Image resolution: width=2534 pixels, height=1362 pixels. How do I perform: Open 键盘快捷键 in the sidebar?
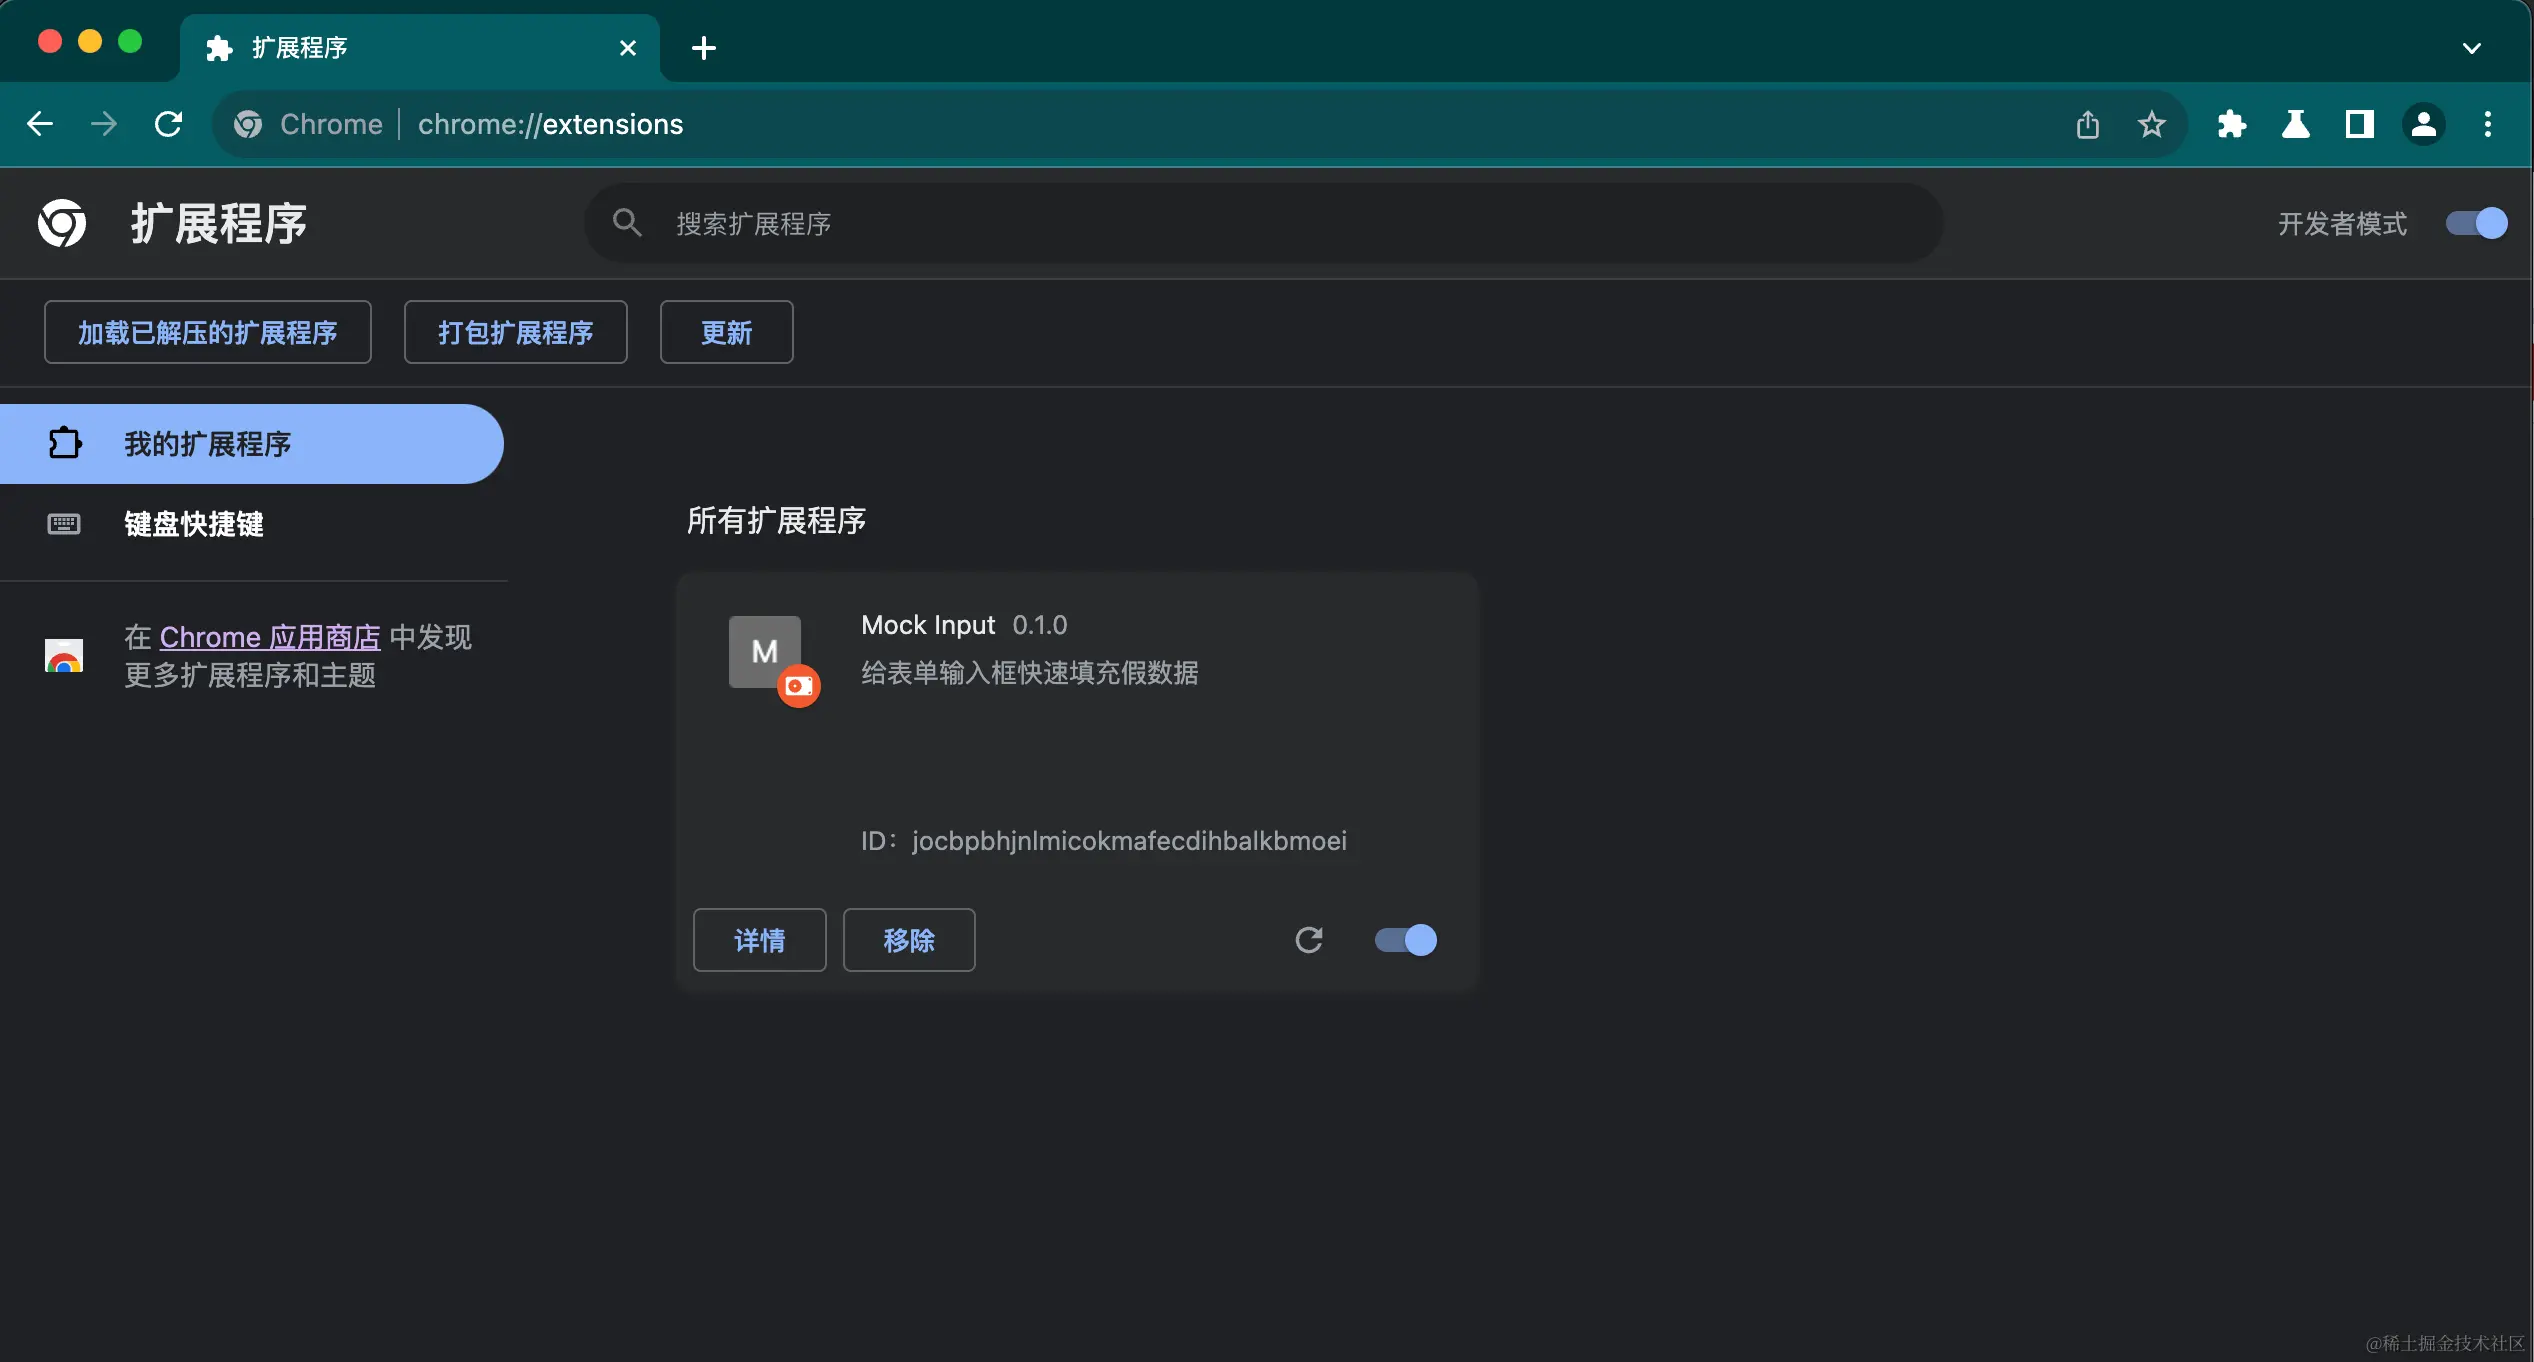tap(194, 524)
